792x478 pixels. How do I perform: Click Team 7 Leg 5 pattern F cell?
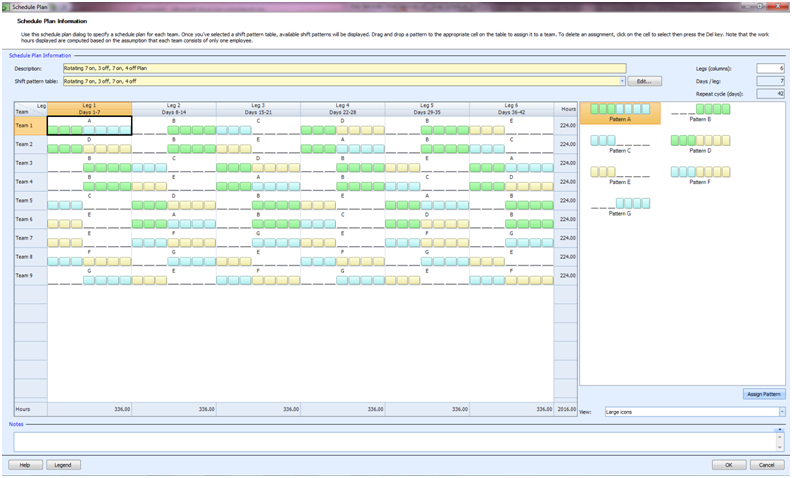tap(427, 238)
